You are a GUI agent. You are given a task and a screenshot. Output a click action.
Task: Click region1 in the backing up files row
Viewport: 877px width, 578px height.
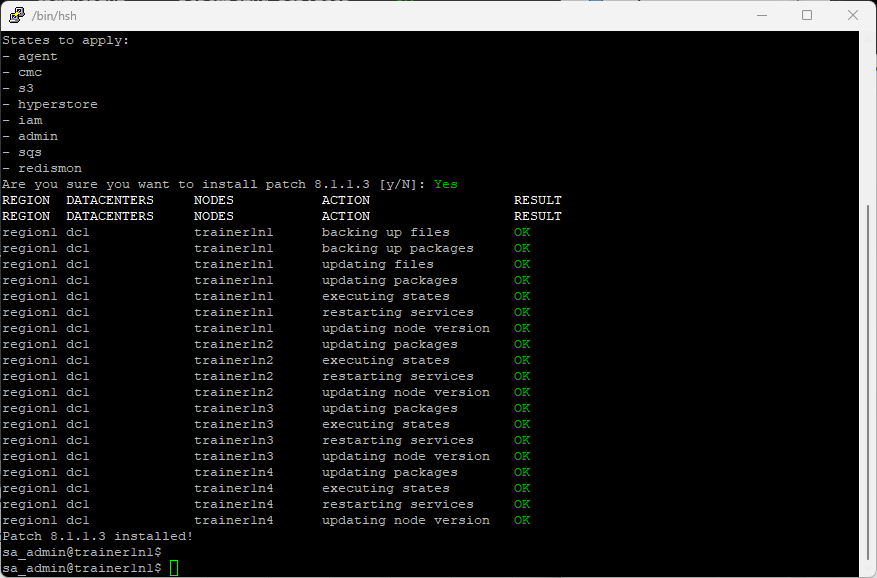[30, 232]
